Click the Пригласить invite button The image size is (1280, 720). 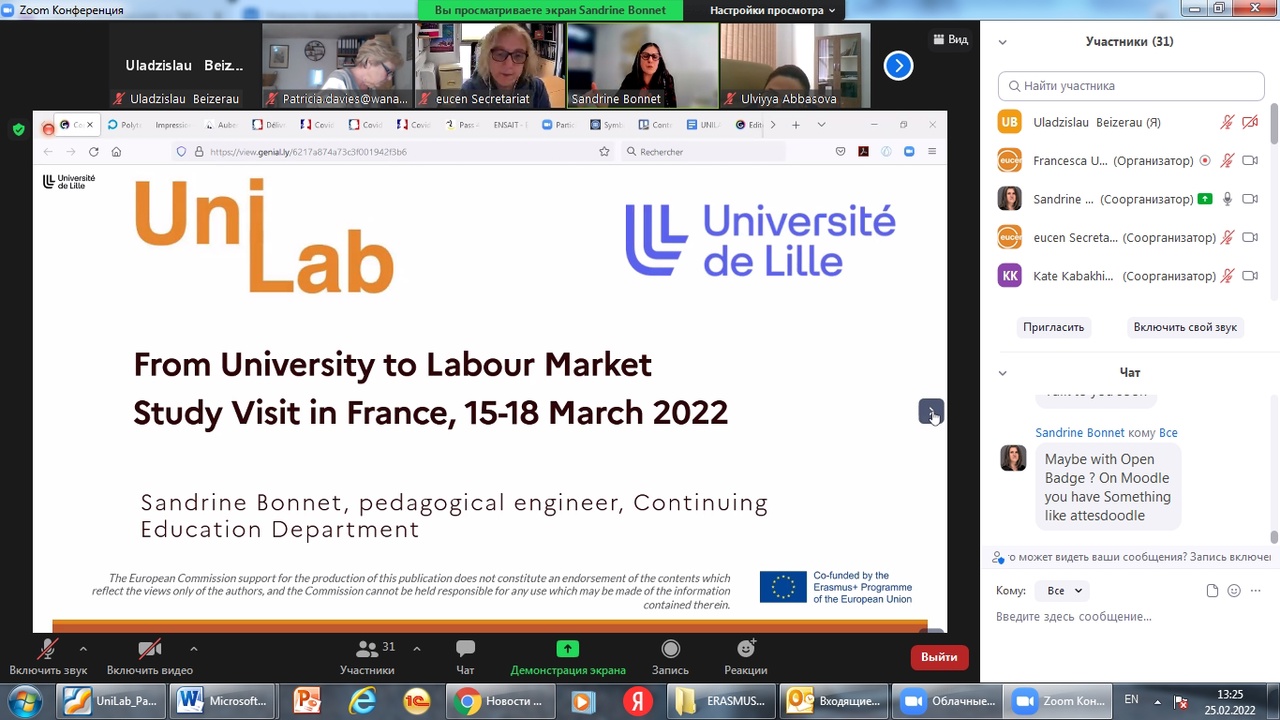coord(1053,327)
